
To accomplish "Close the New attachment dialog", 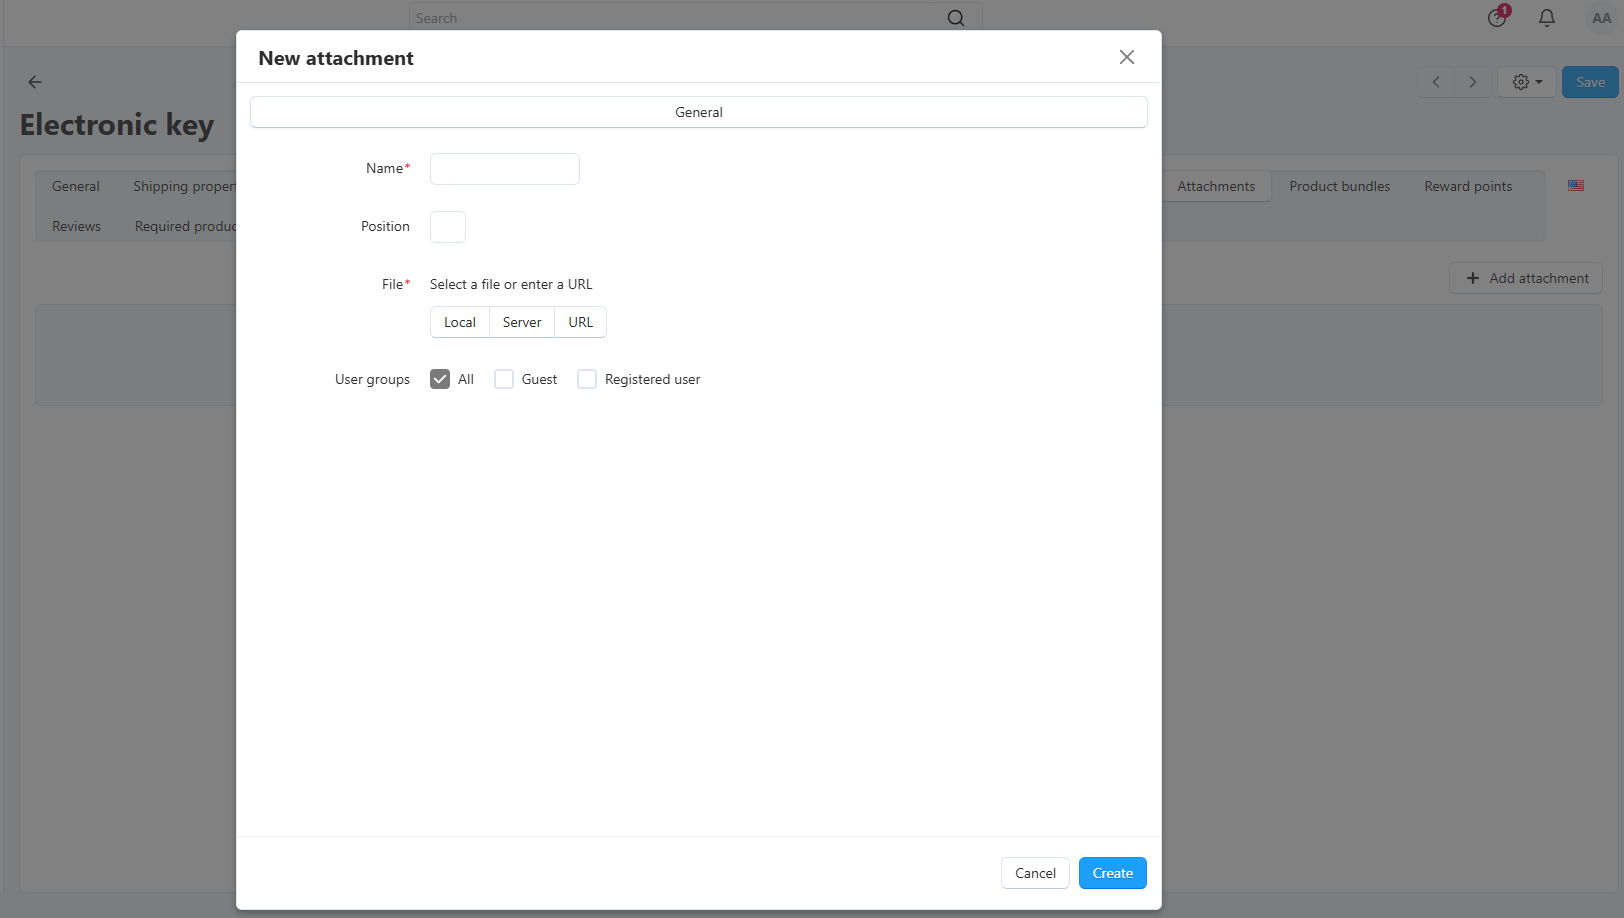I will (x=1127, y=57).
